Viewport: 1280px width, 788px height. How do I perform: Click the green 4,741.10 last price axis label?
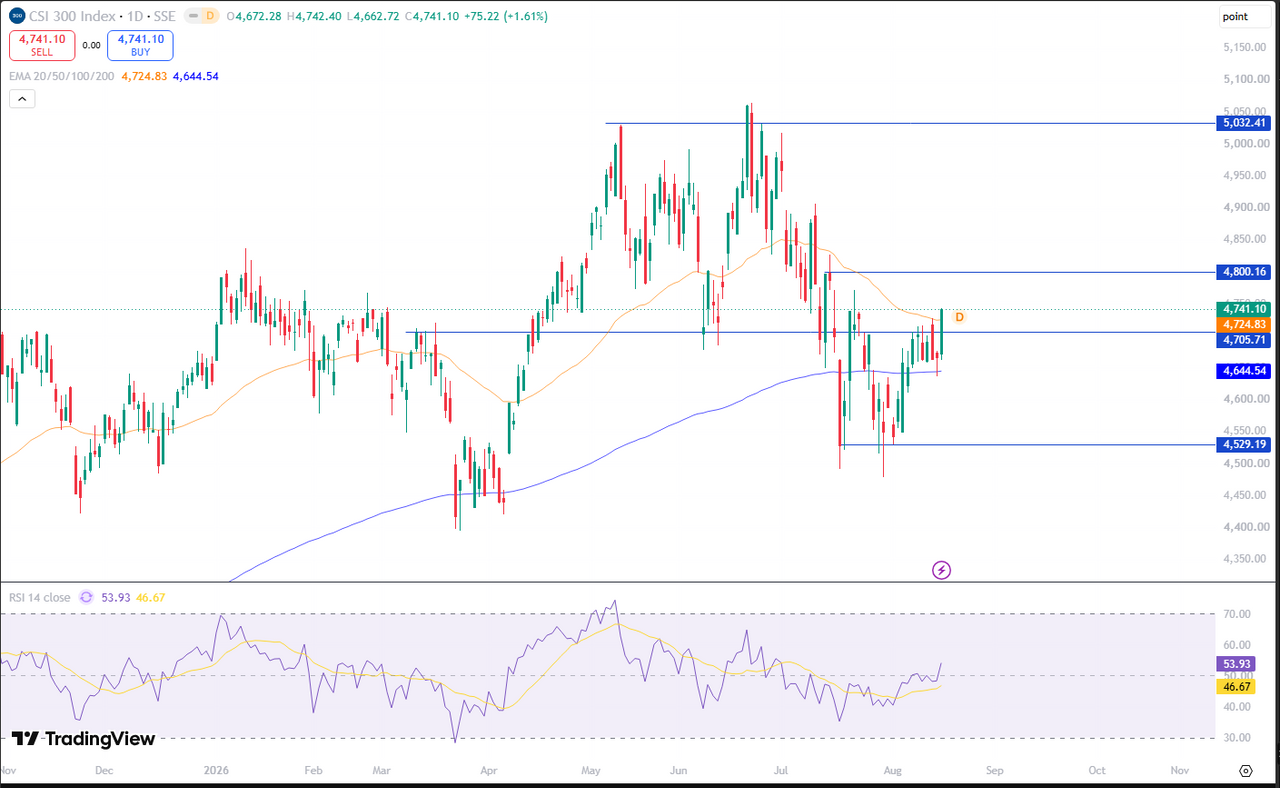1243,309
